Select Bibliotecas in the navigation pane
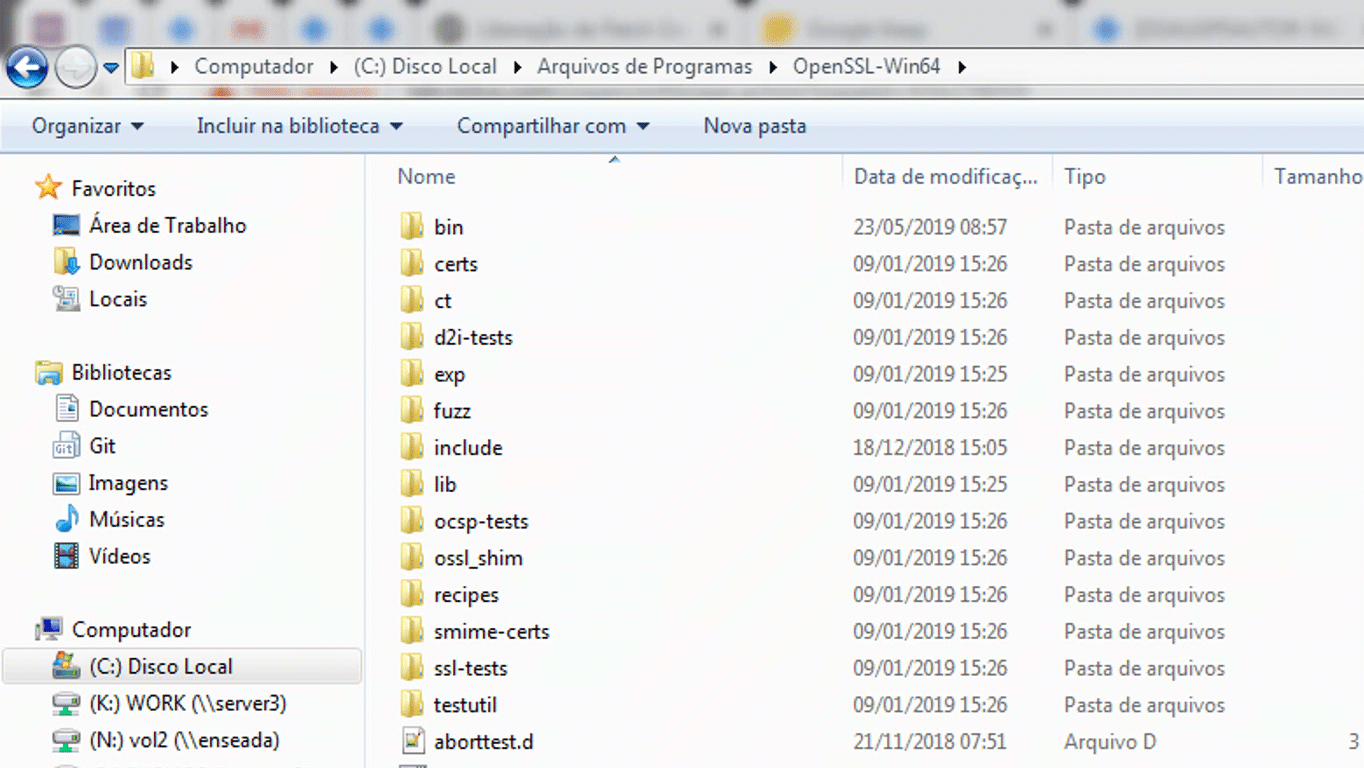Screen dimensions: 1364x768 (x=122, y=372)
